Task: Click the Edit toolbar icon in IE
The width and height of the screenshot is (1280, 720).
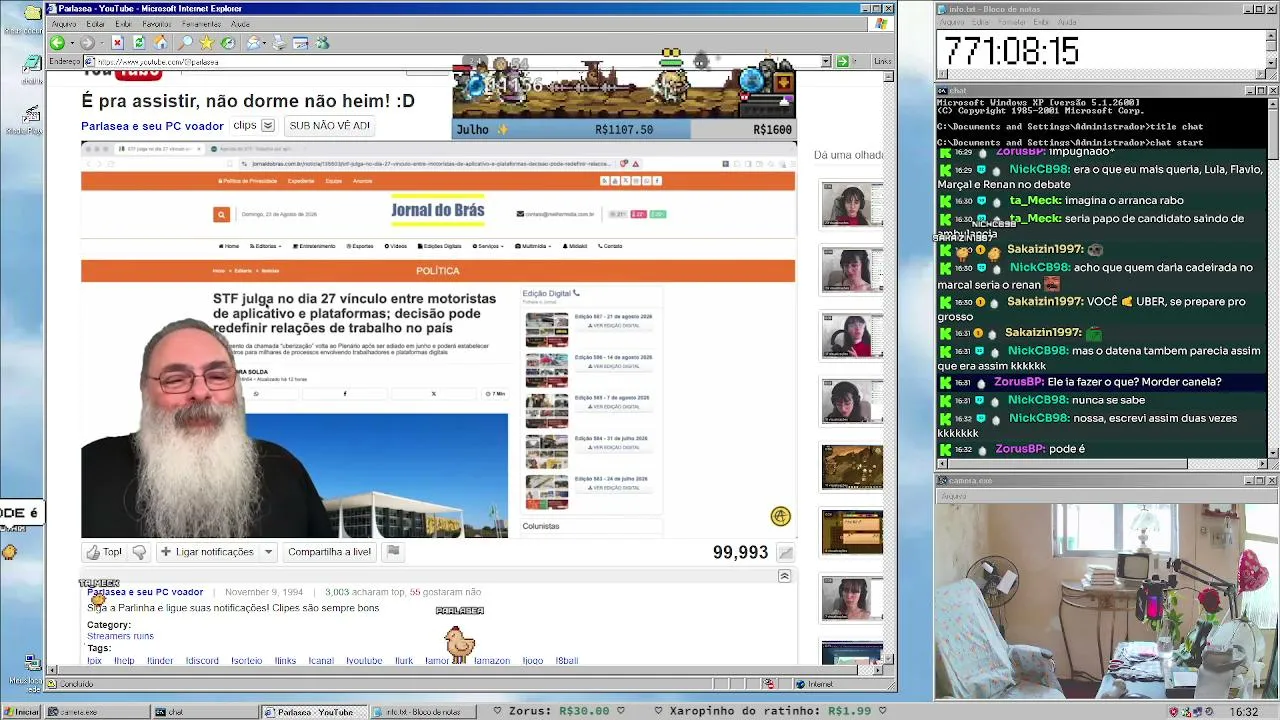Action: pos(300,43)
